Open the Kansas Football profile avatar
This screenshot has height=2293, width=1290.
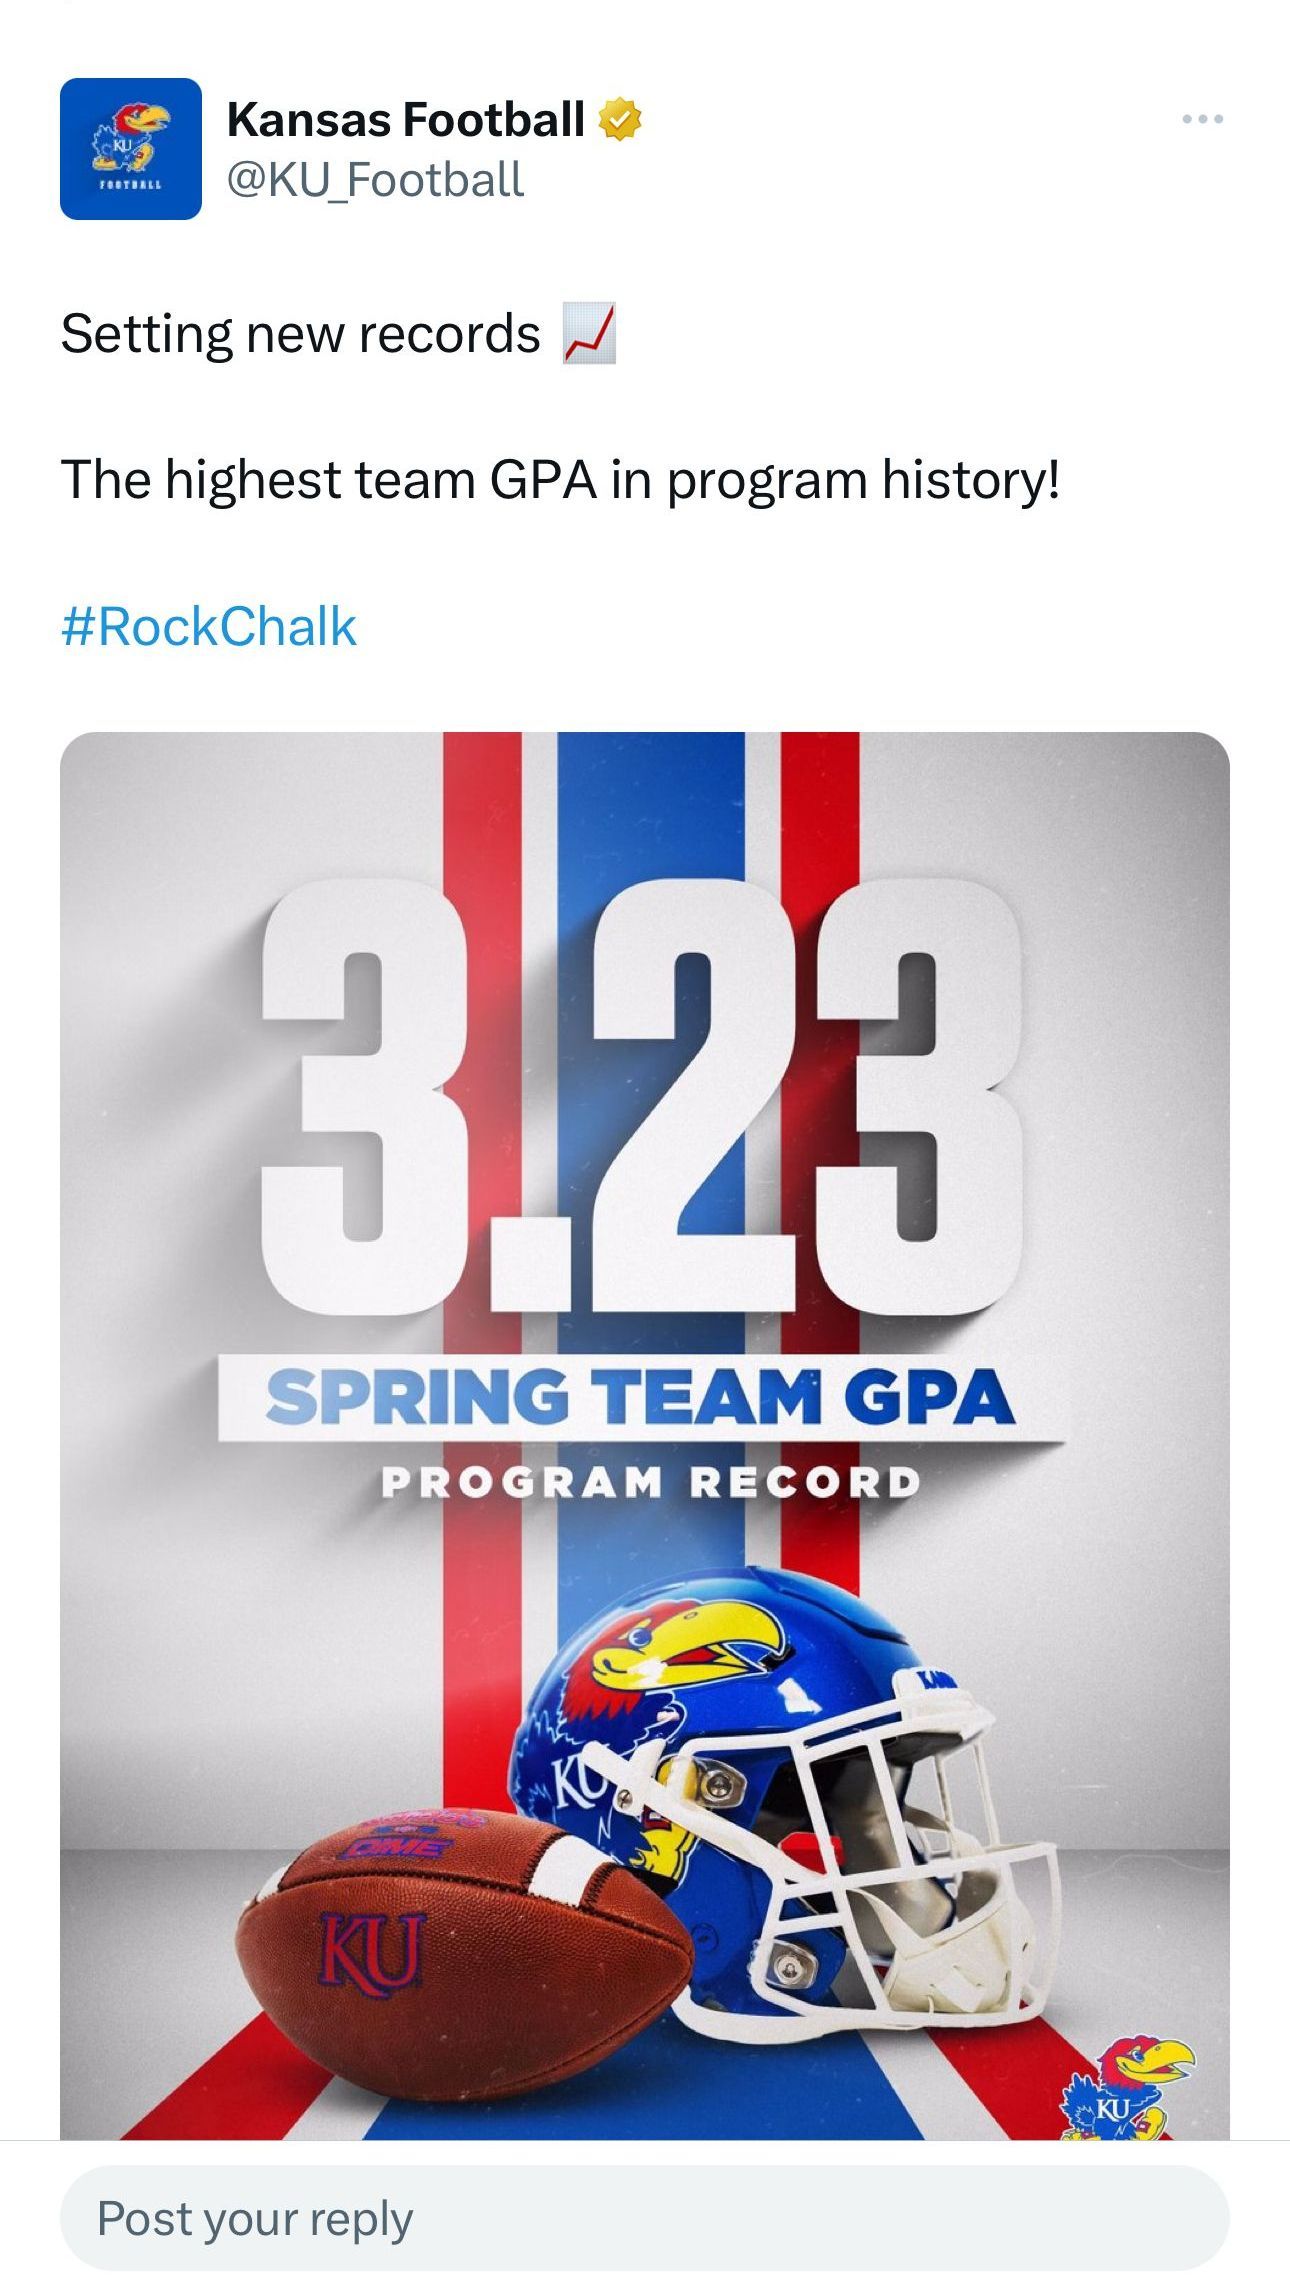click(131, 149)
